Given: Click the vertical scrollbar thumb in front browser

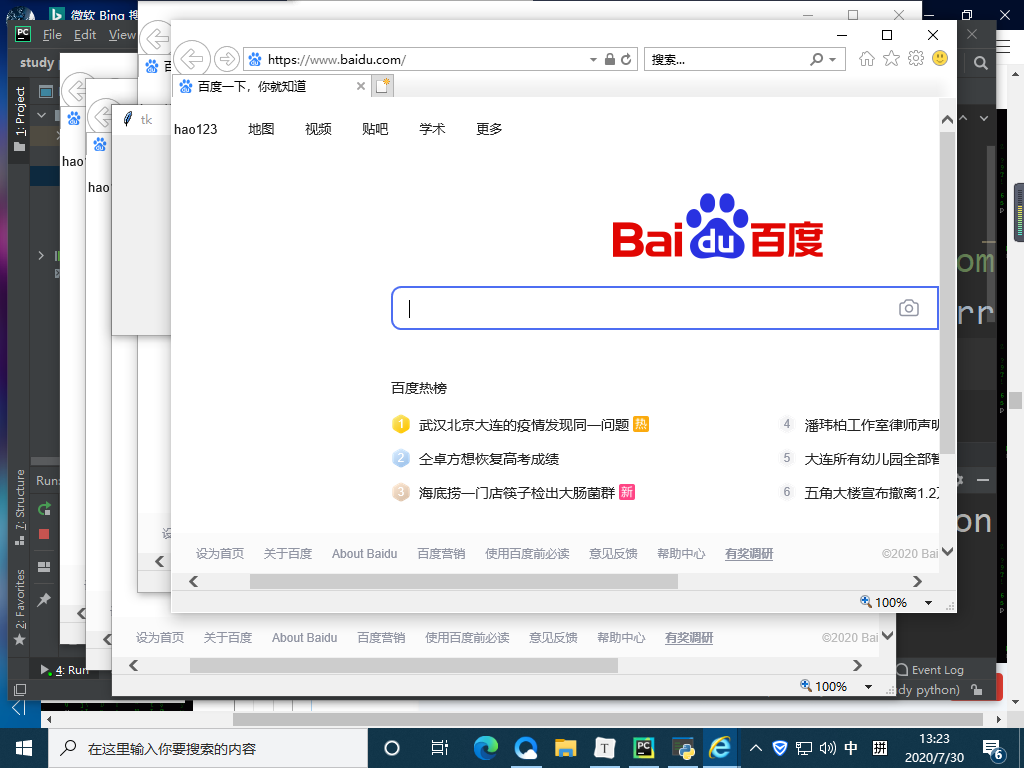Looking at the screenshot, I should click(x=947, y=293).
